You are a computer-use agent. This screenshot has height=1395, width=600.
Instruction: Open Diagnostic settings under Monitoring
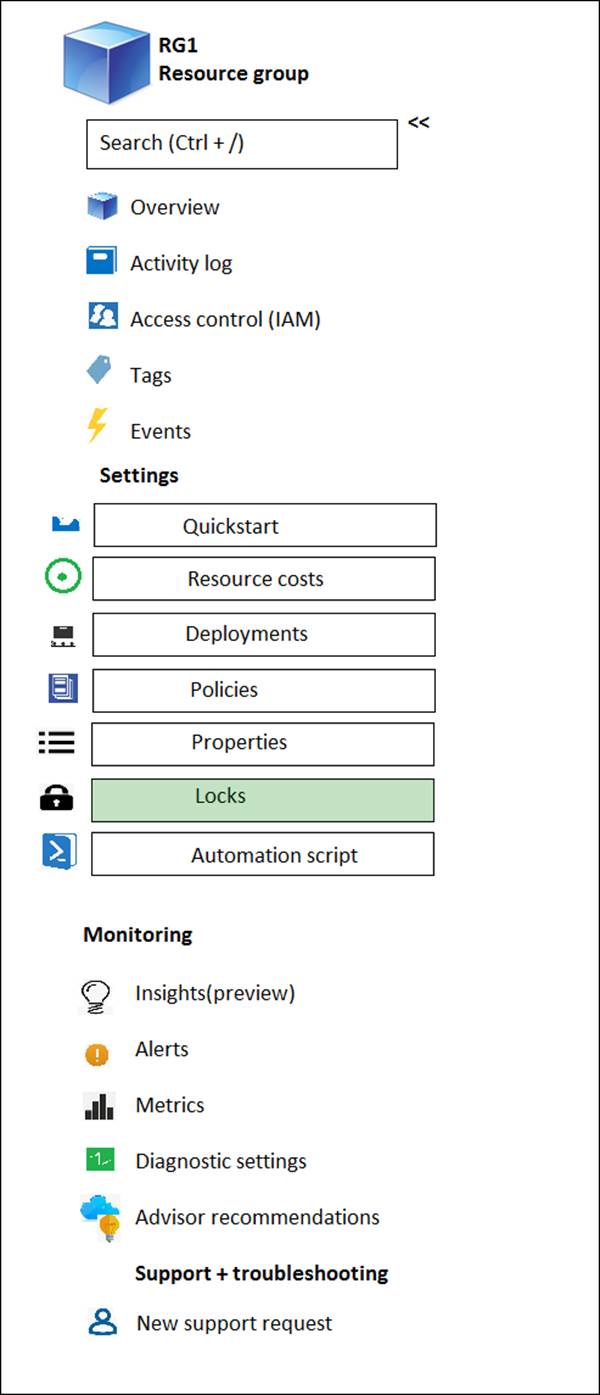click(220, 1161)
